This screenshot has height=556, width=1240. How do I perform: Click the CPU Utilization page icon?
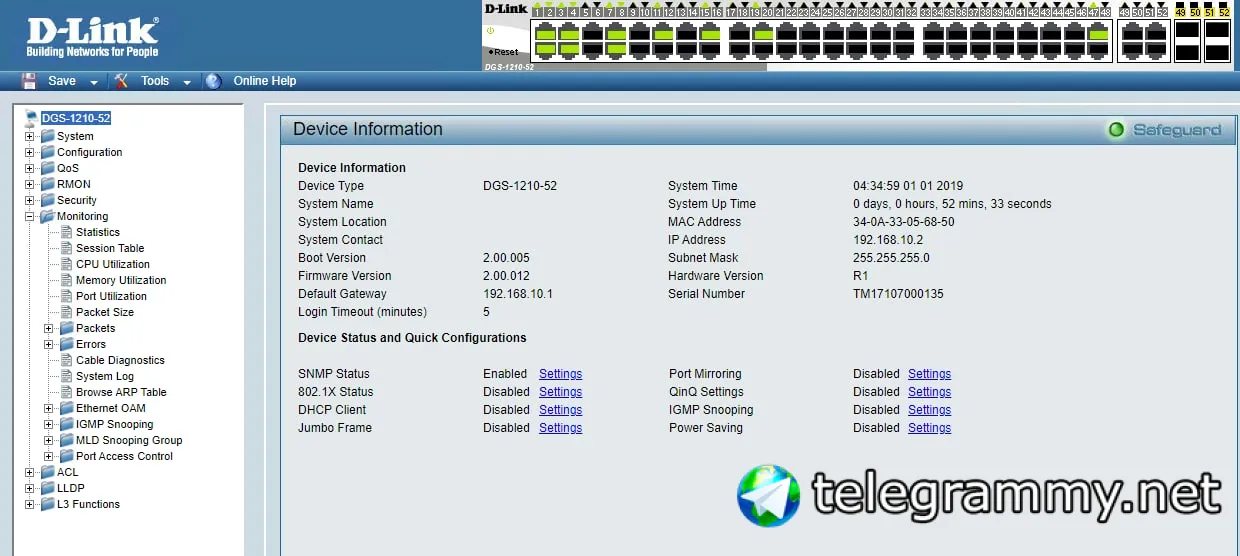tap(67, 264)
